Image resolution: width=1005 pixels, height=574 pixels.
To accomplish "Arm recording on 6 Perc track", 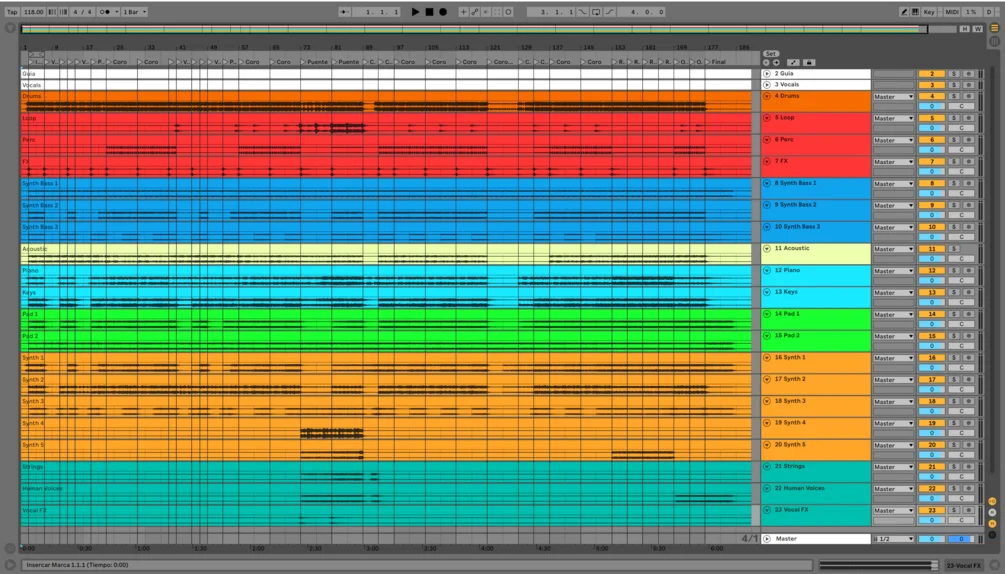I will [x=968, y=140].
